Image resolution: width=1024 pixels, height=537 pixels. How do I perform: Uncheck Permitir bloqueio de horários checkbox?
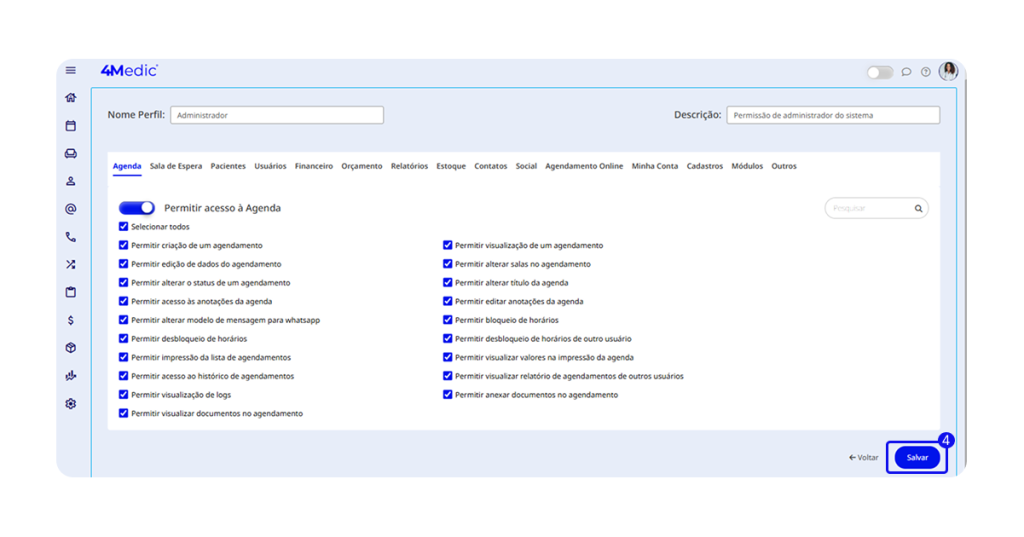(x=448, y=320)
